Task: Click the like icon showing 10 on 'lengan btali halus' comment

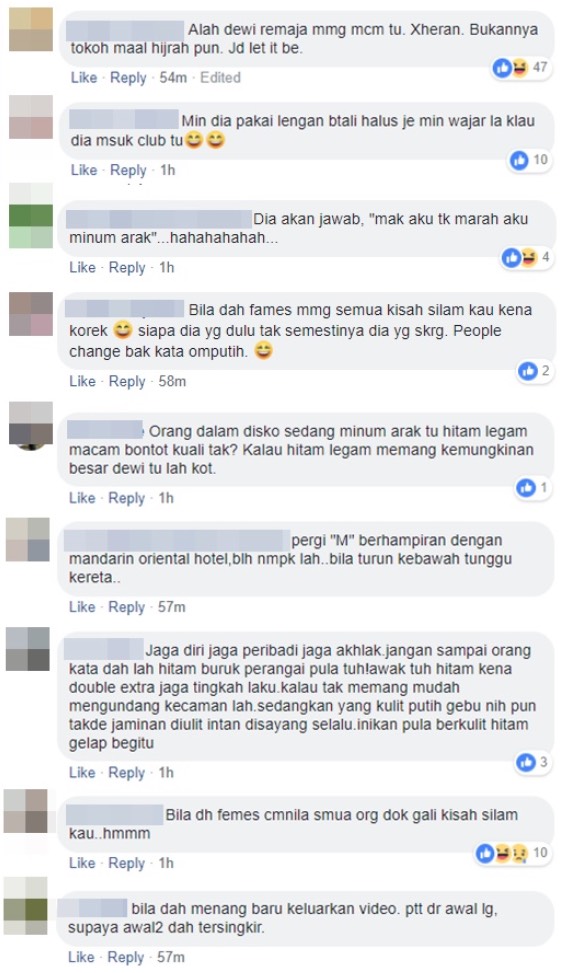Action: (x=529, y=160)
